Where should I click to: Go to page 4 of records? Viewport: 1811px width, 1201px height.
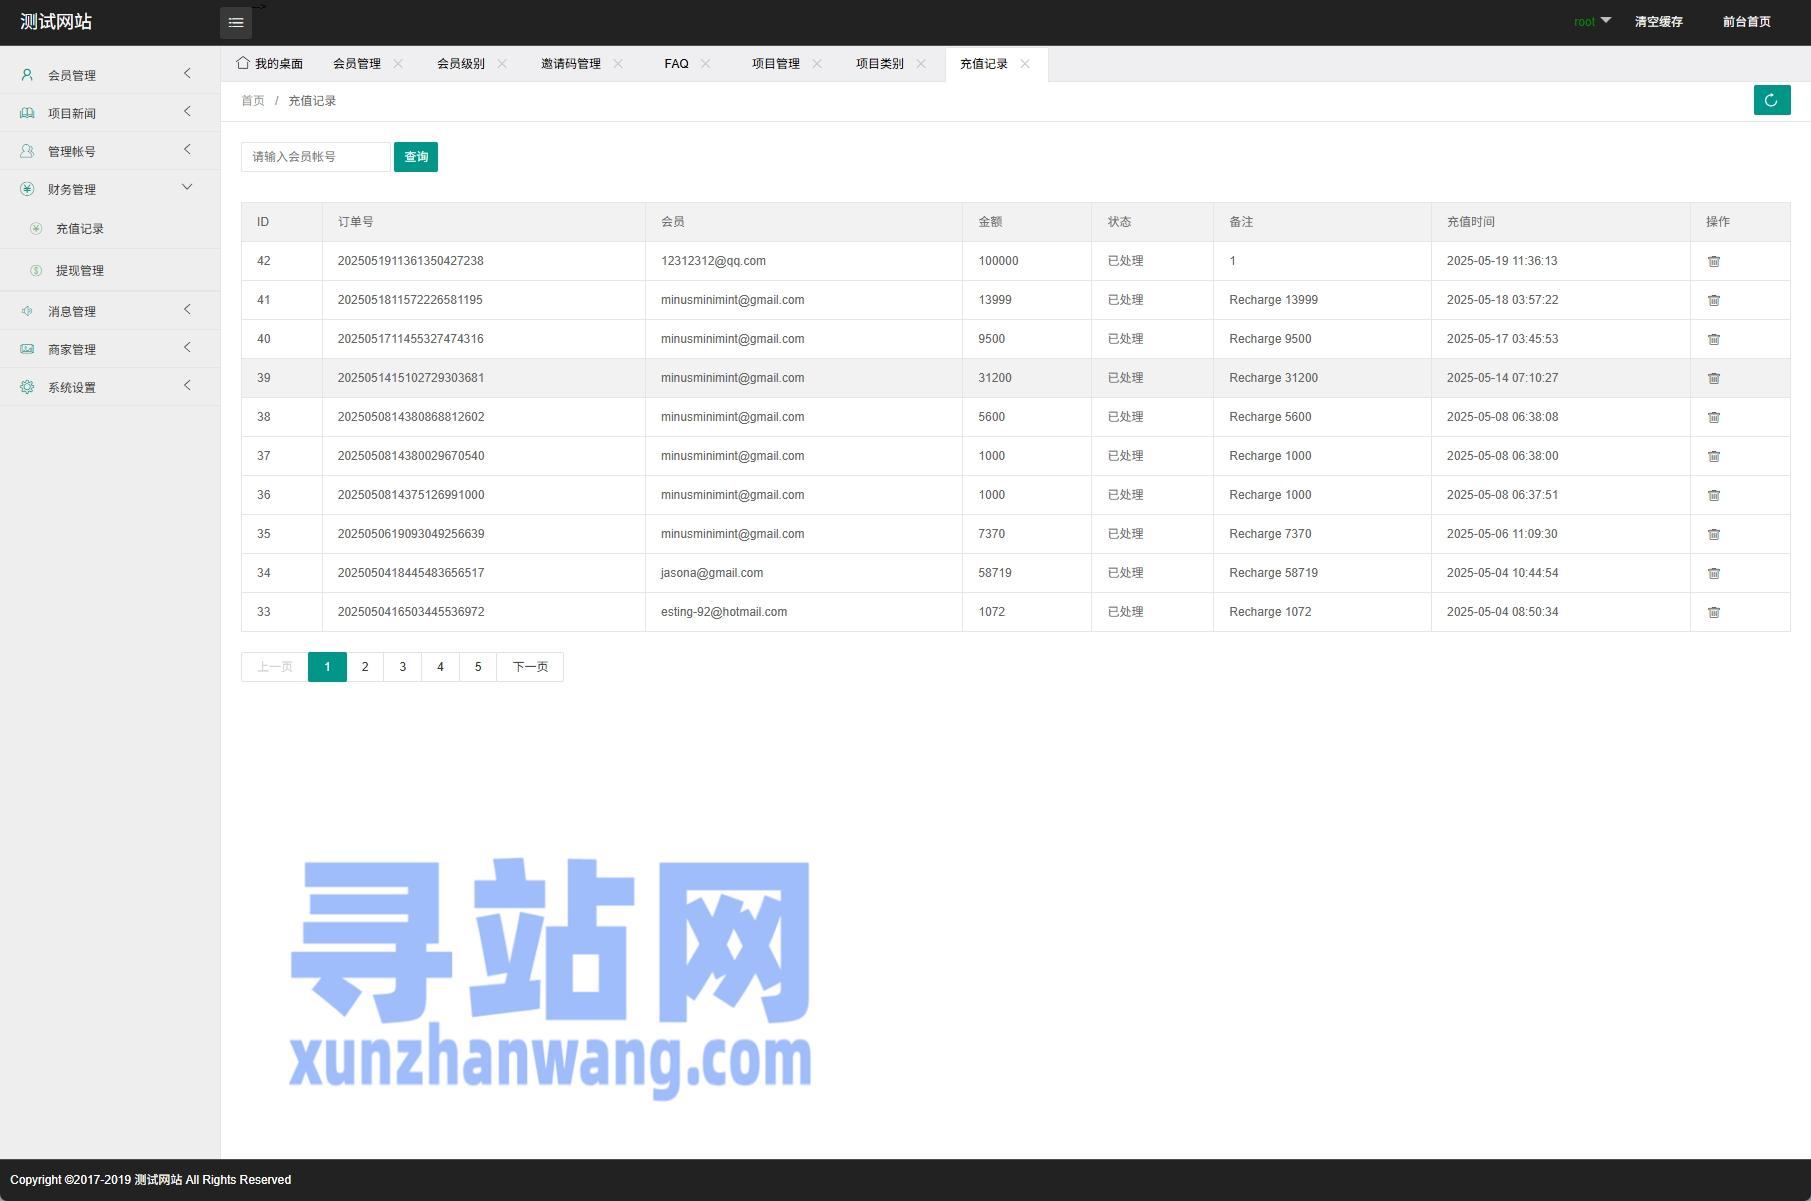[x=440, y=667]
